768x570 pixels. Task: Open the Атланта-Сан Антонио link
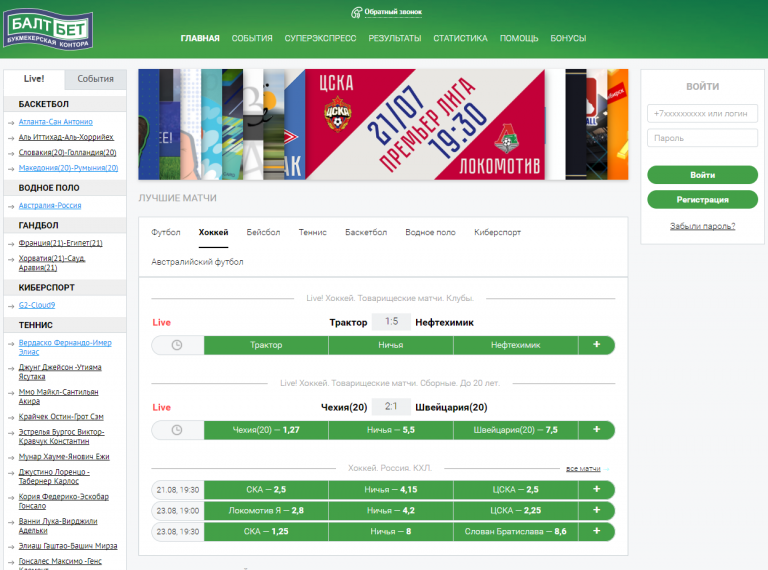(x=55, y=122)
